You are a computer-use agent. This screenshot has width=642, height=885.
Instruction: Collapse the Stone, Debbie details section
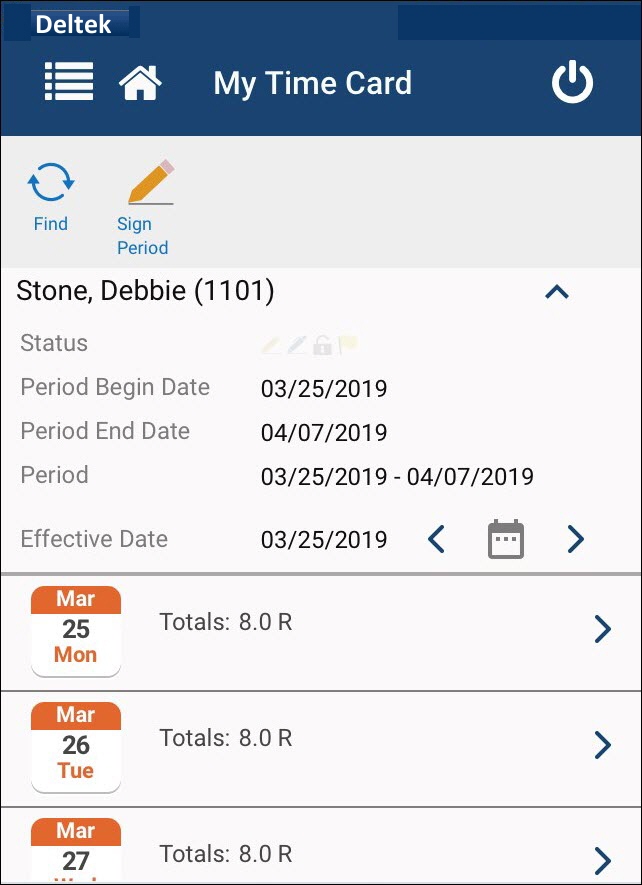pos(556,292)
